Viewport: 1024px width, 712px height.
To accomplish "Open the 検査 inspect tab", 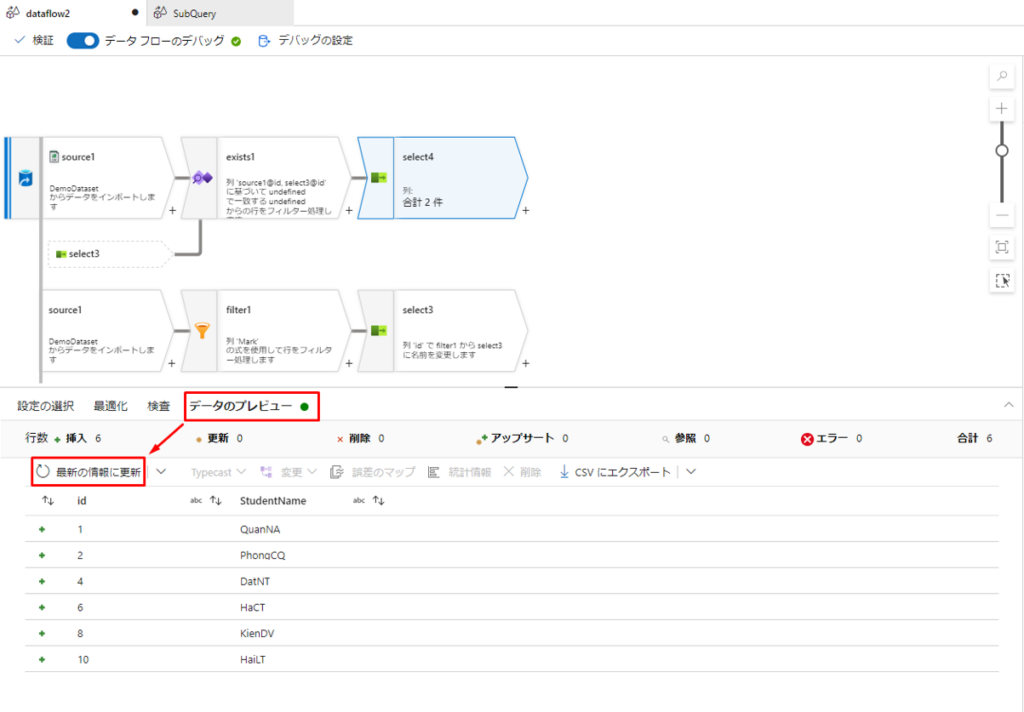I will coord(159,406).
